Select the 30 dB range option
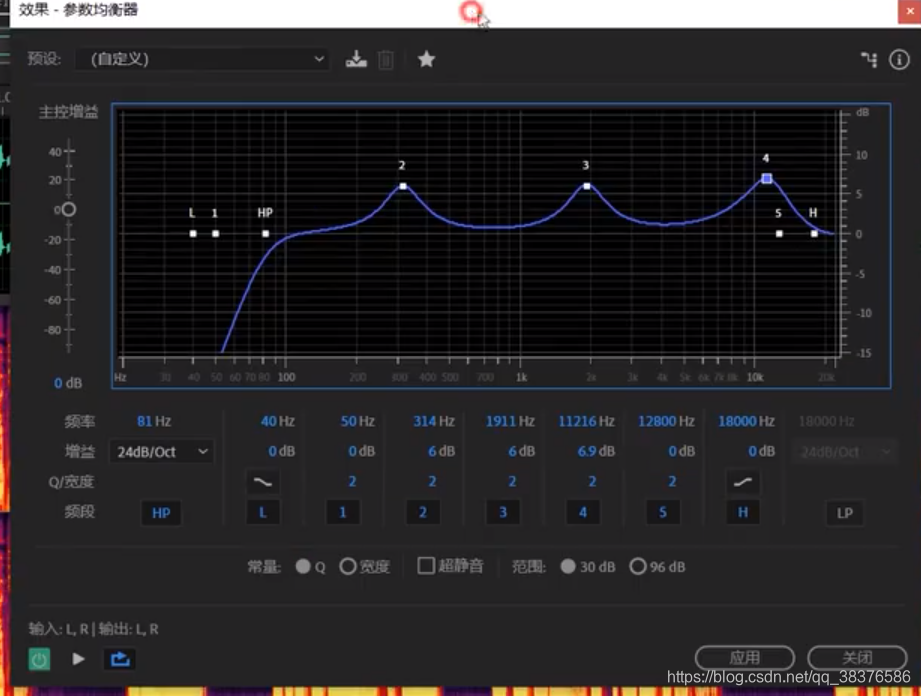Viewport: 921px width, 696px height. tap(568, 566)
